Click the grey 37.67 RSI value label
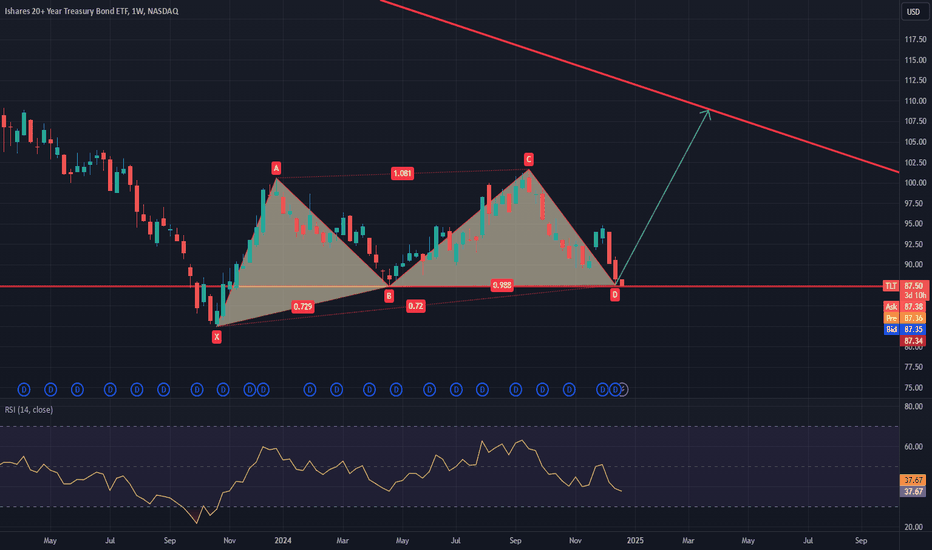 pos(914,492)
